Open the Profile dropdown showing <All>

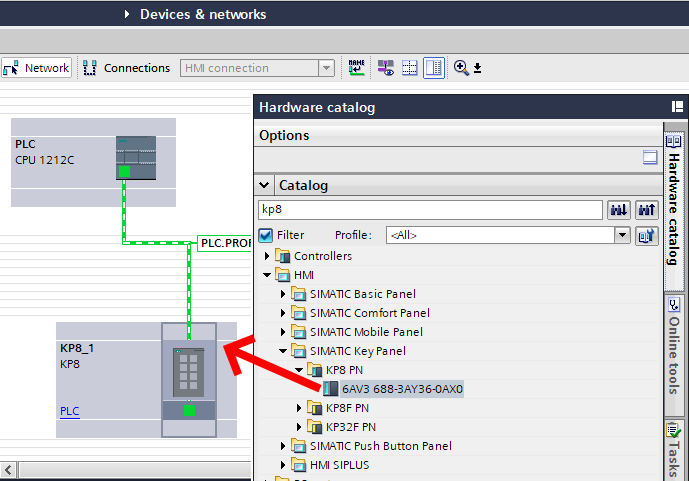pos(622,235)
